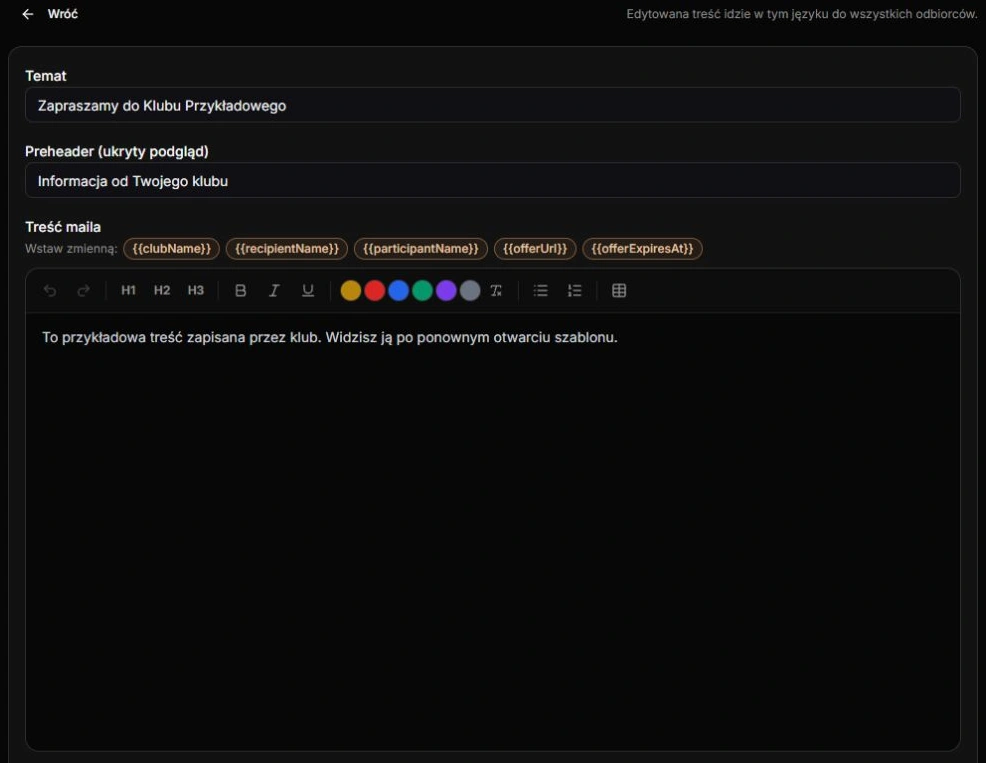Viewport: 986px width, 763px height.
Task: Insert the {{participantName}} variable
Action: tap(421, 248)
